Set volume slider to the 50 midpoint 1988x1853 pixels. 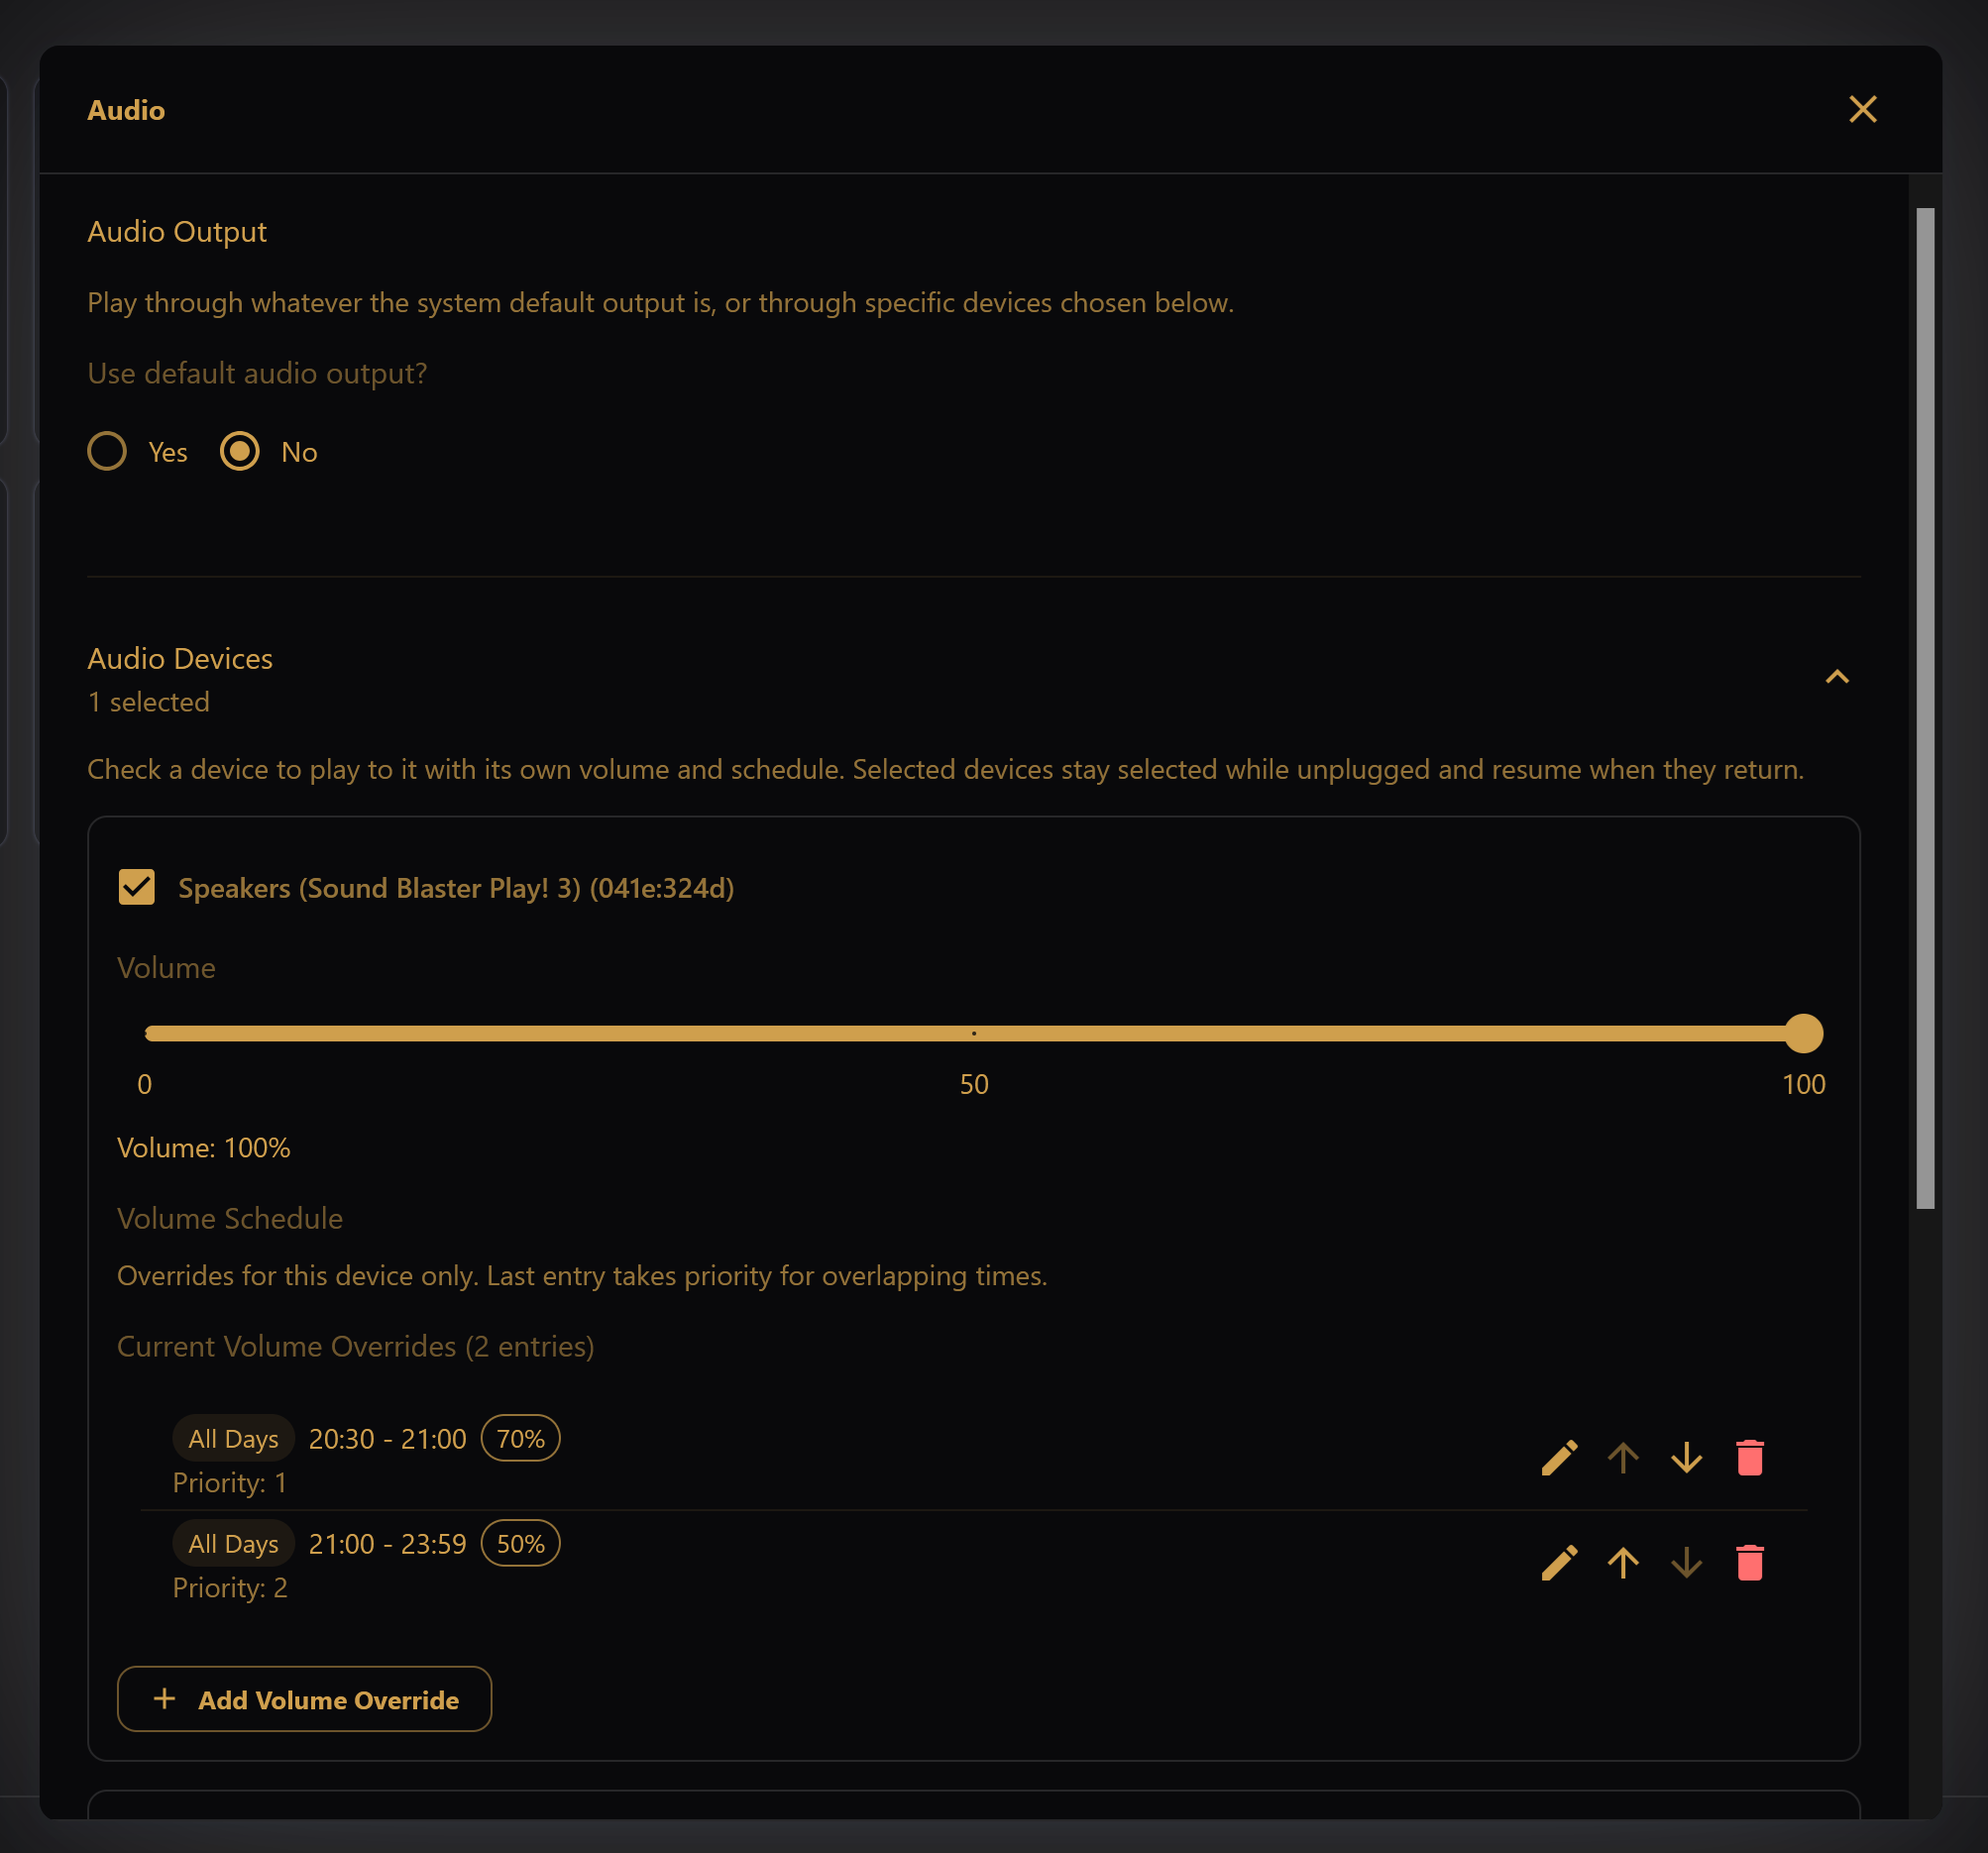pos(974,1033)
